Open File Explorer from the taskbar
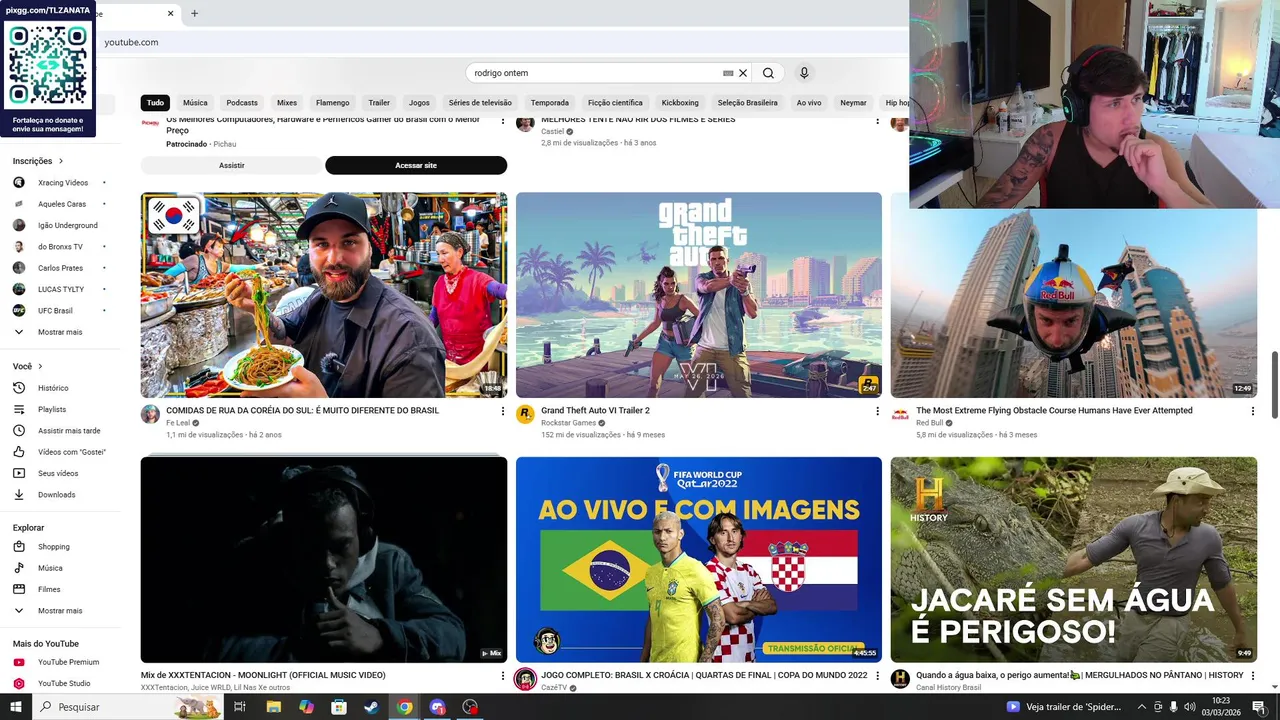Screen dimensions: 1280x720 [273, 707]
